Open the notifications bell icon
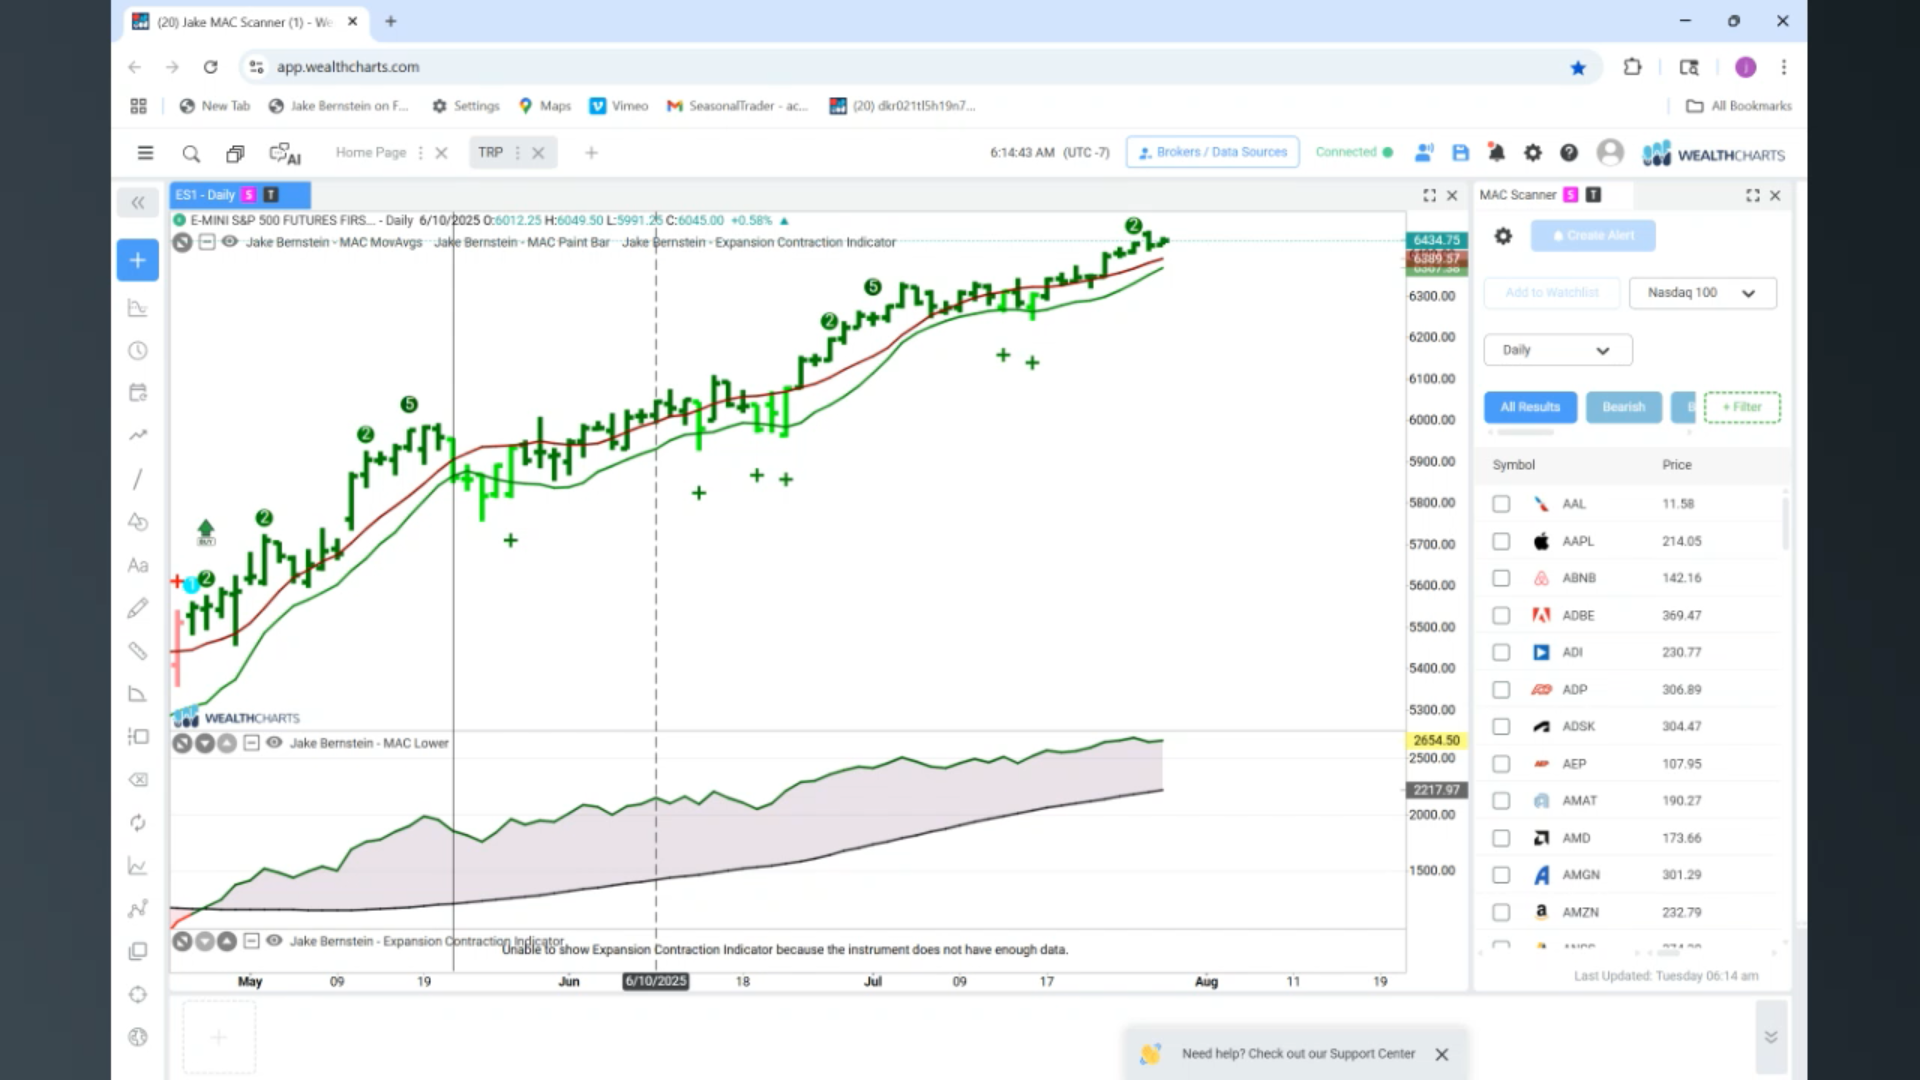Viewport: 1920px width, 1080px height. click(1496, 153)
